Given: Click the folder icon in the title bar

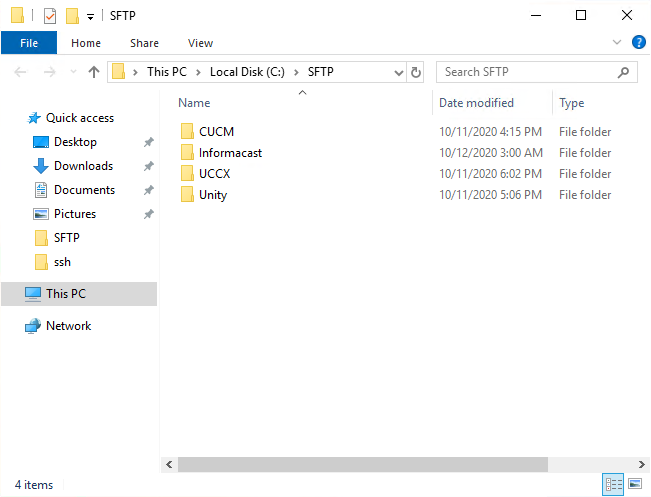Looking at the screenshot, I should click(17, 15).
